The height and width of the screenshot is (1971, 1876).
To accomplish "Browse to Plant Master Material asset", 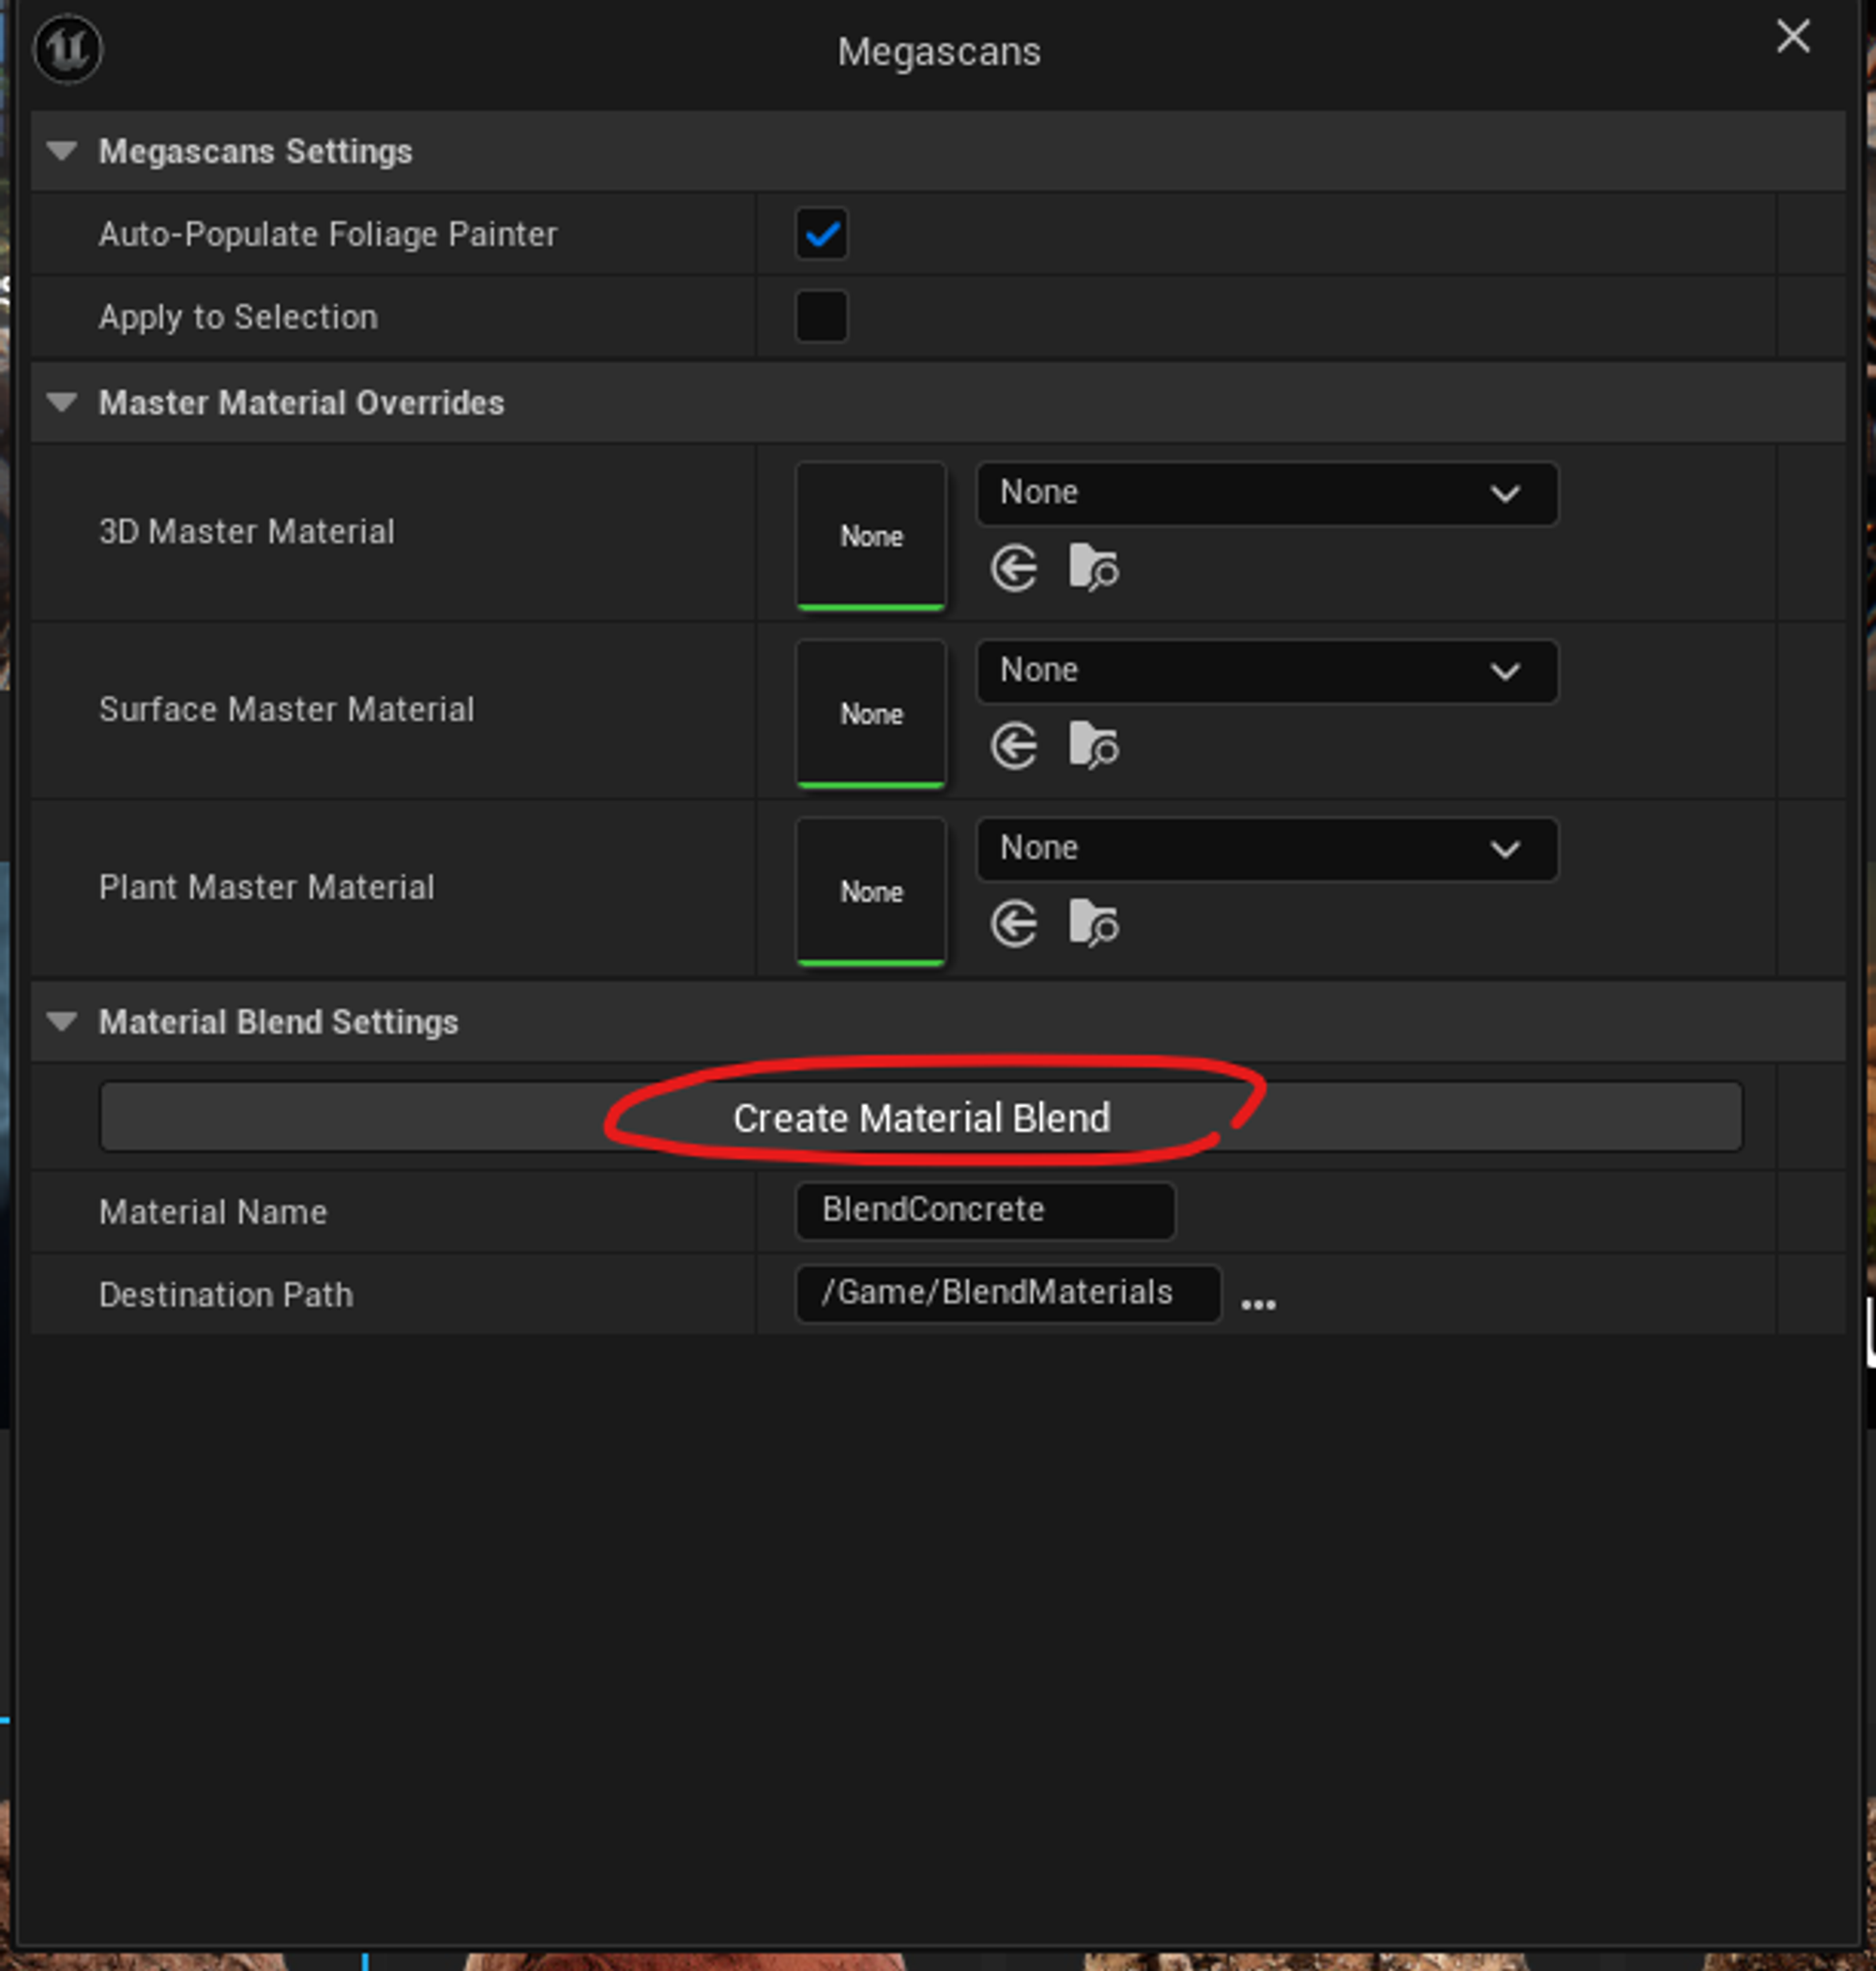I will [1093, 923].
